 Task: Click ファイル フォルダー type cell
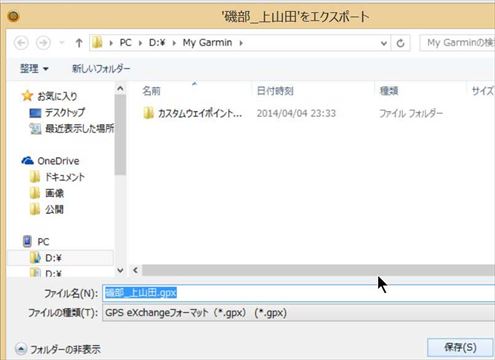click(x=411, y=114)
